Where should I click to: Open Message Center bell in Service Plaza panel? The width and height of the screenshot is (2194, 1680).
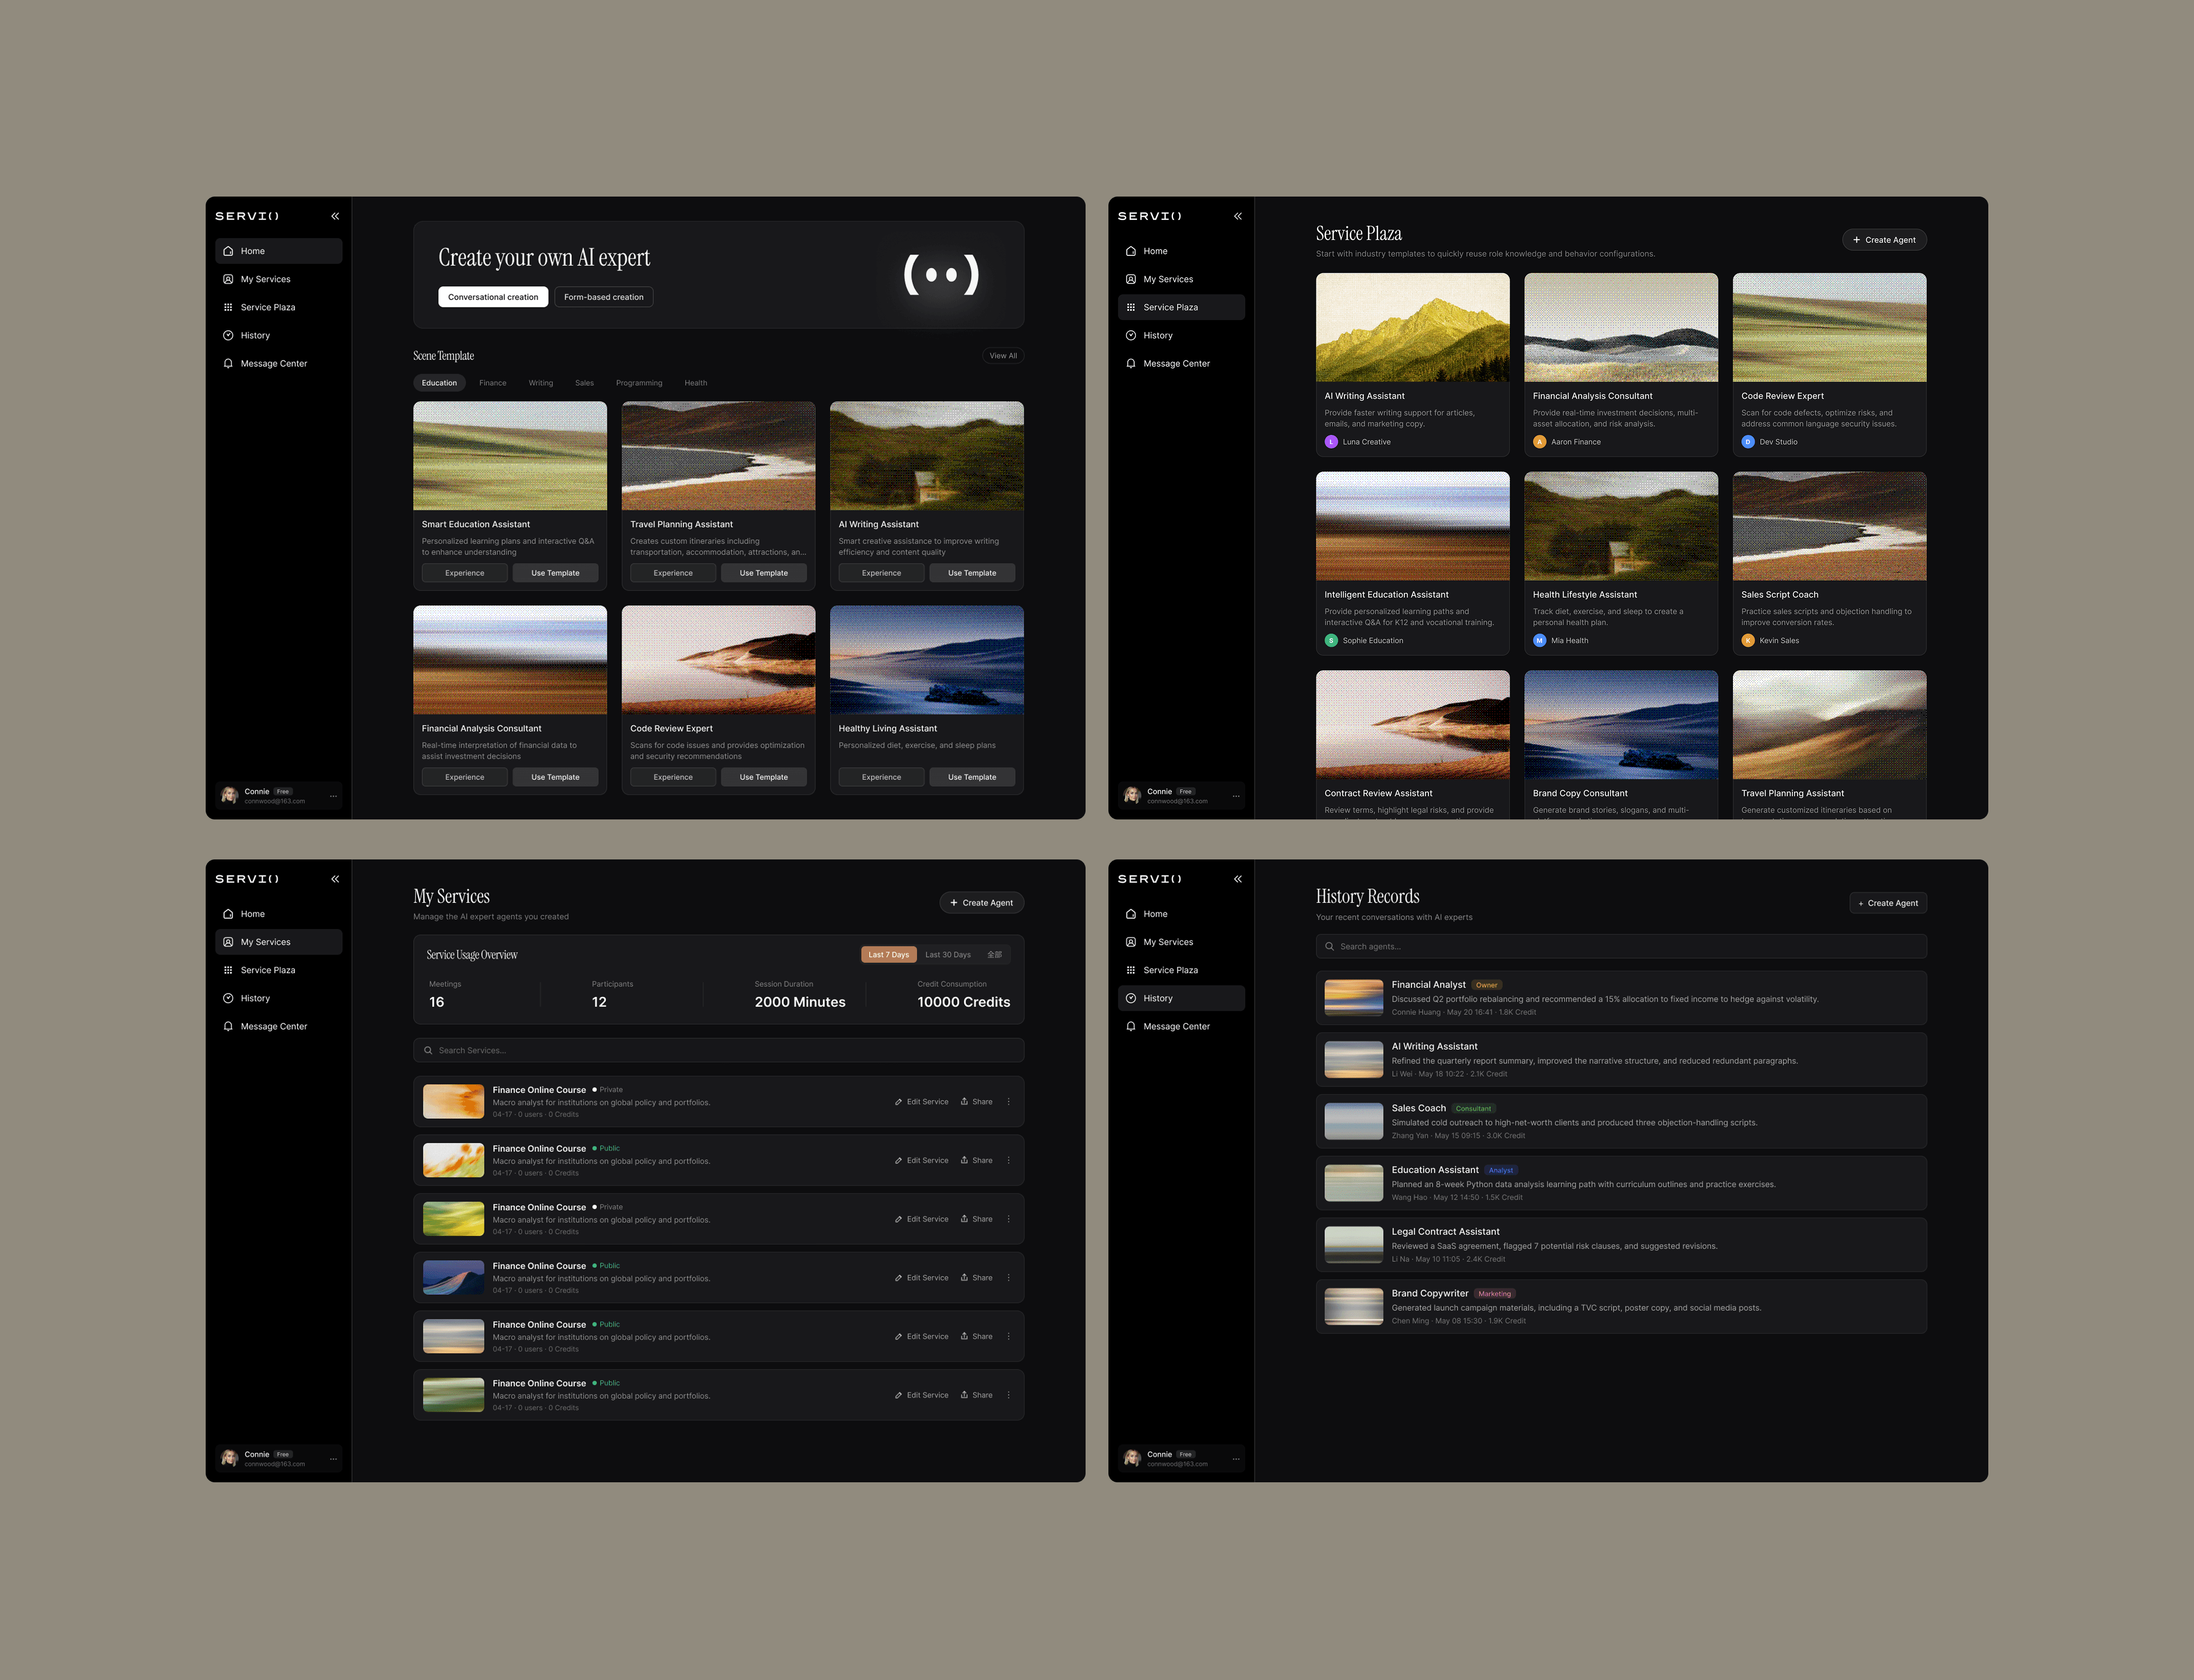pos(1131,363)
